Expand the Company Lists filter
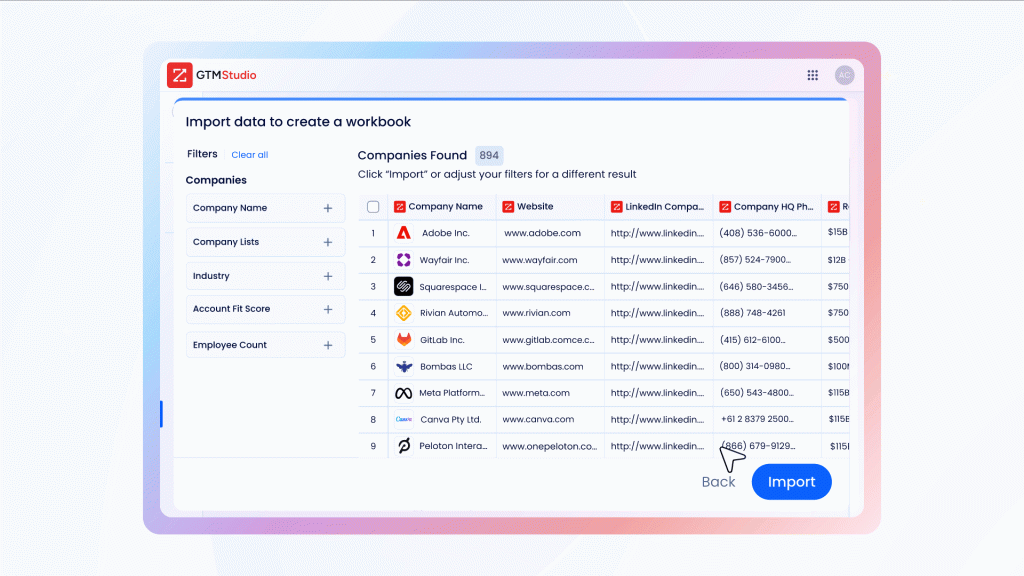Screen dimensions: 1024x576 click(x=327, y=242)
